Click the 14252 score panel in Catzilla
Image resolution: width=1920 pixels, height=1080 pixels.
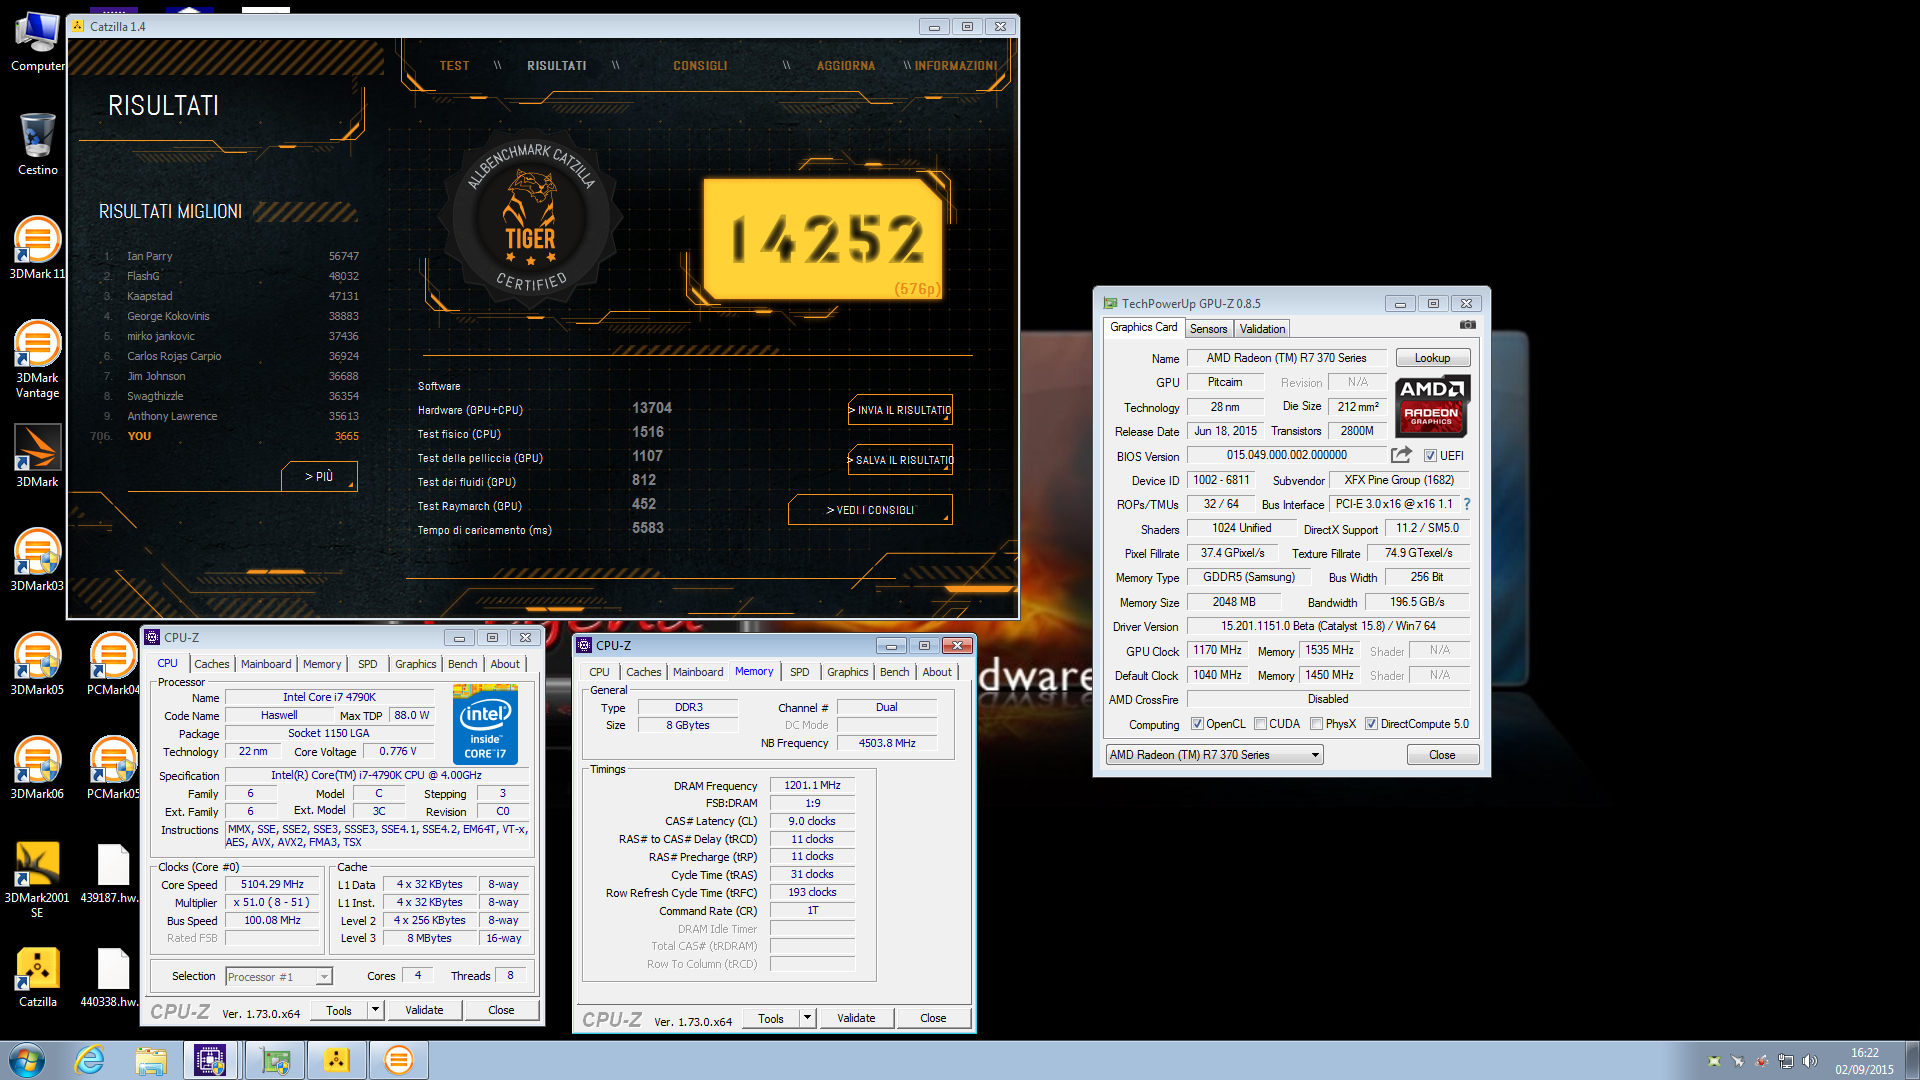(823, 239)
